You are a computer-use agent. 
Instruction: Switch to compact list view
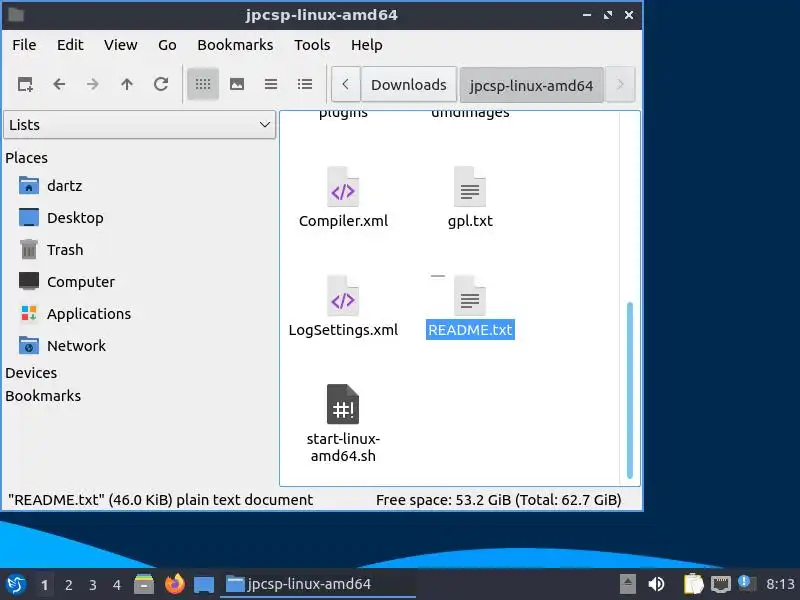coord(271,84)
